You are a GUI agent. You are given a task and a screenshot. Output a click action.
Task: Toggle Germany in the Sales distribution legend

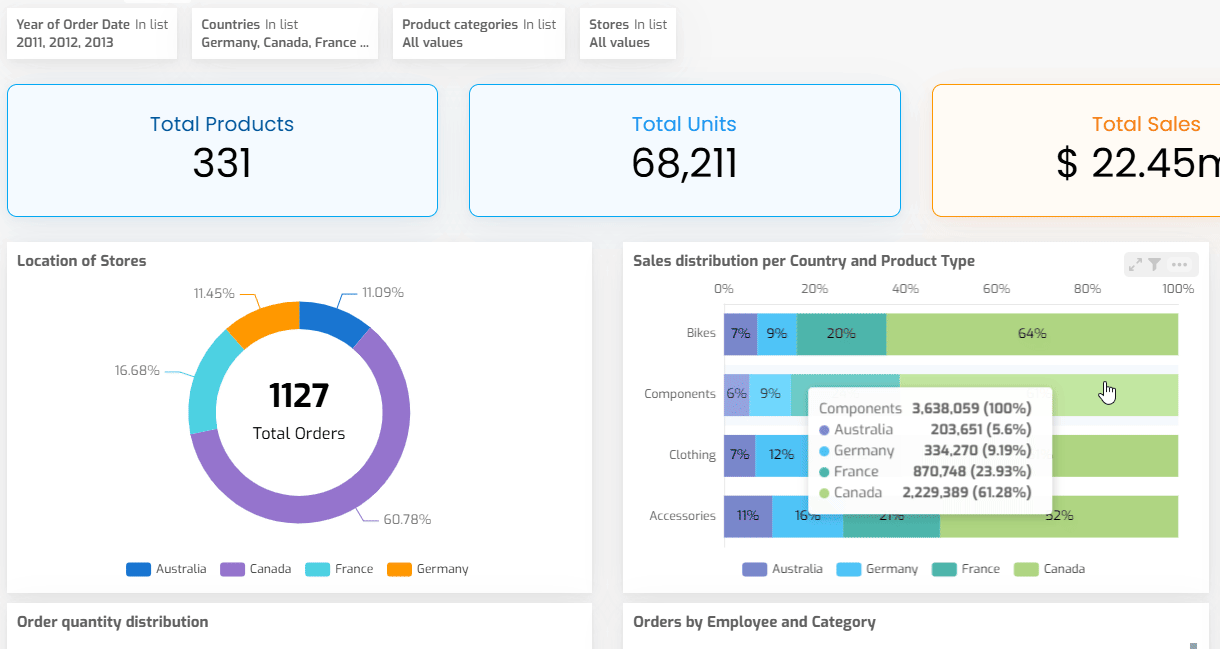tap(878, 569)
